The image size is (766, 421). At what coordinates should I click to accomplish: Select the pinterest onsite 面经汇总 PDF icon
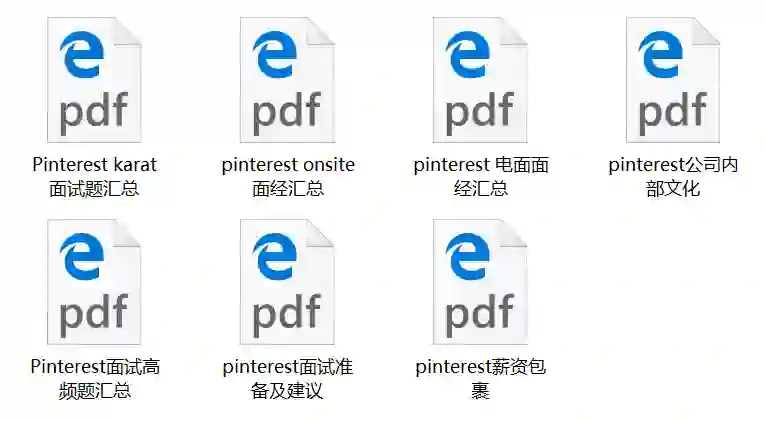tap(287, 80)
